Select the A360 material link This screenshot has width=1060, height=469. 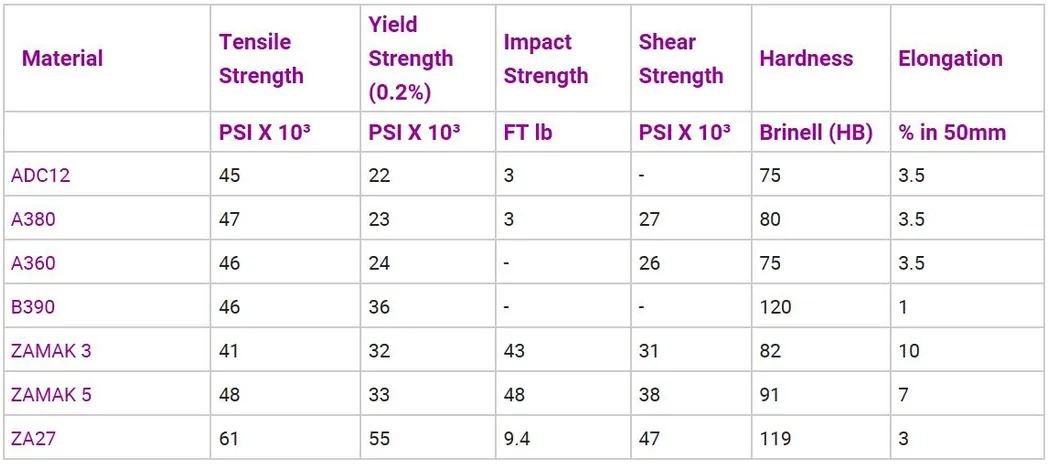[33, 264]
